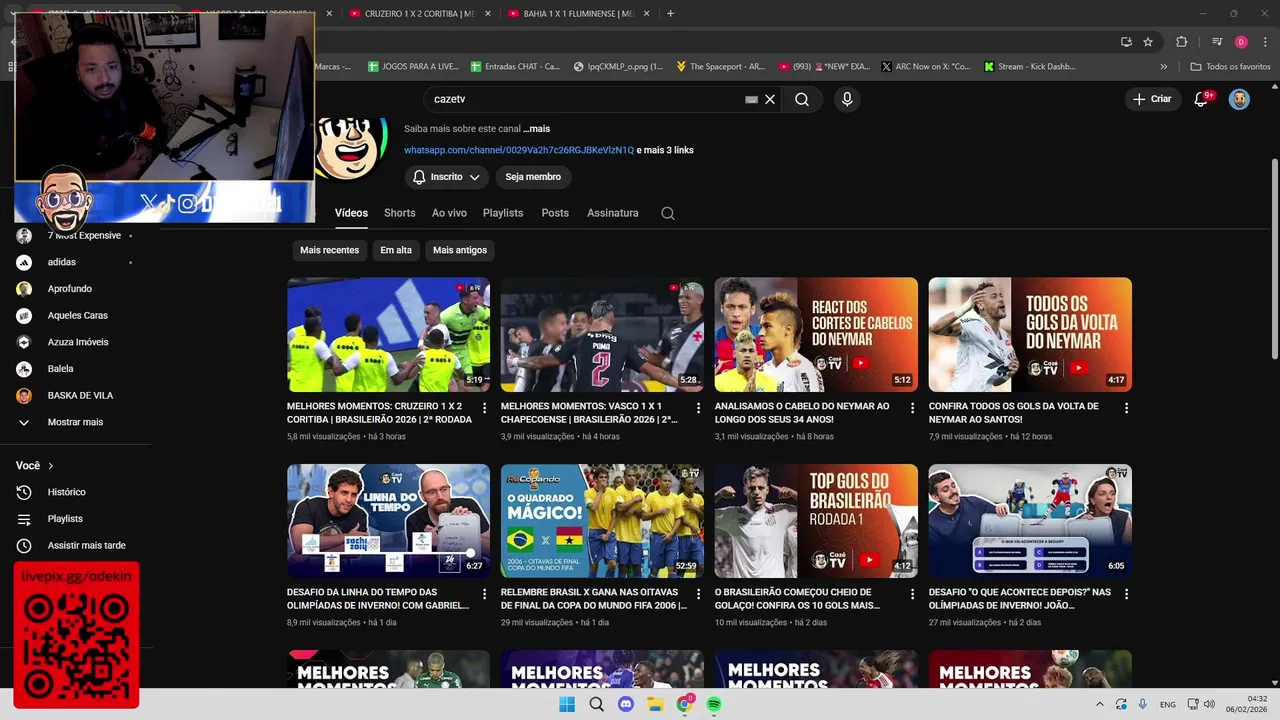Click the page vertical scrollbar
The width and height of the screenshot is (1280, 720).
1274,258
